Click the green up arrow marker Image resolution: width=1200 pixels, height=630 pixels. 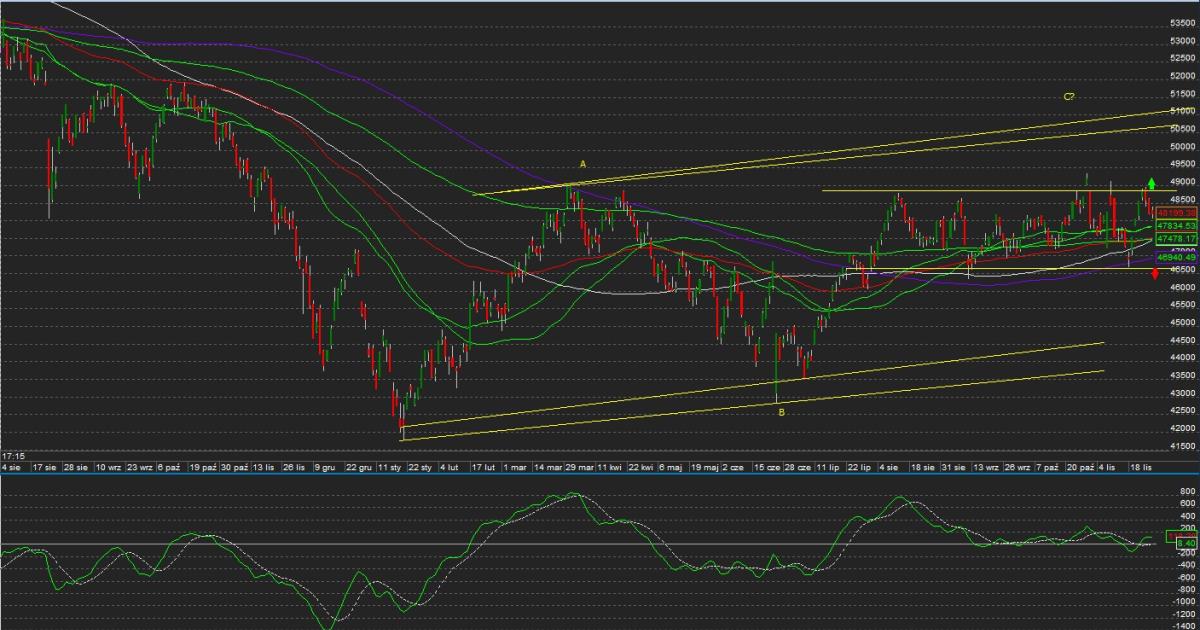(x=1151, y=183)
